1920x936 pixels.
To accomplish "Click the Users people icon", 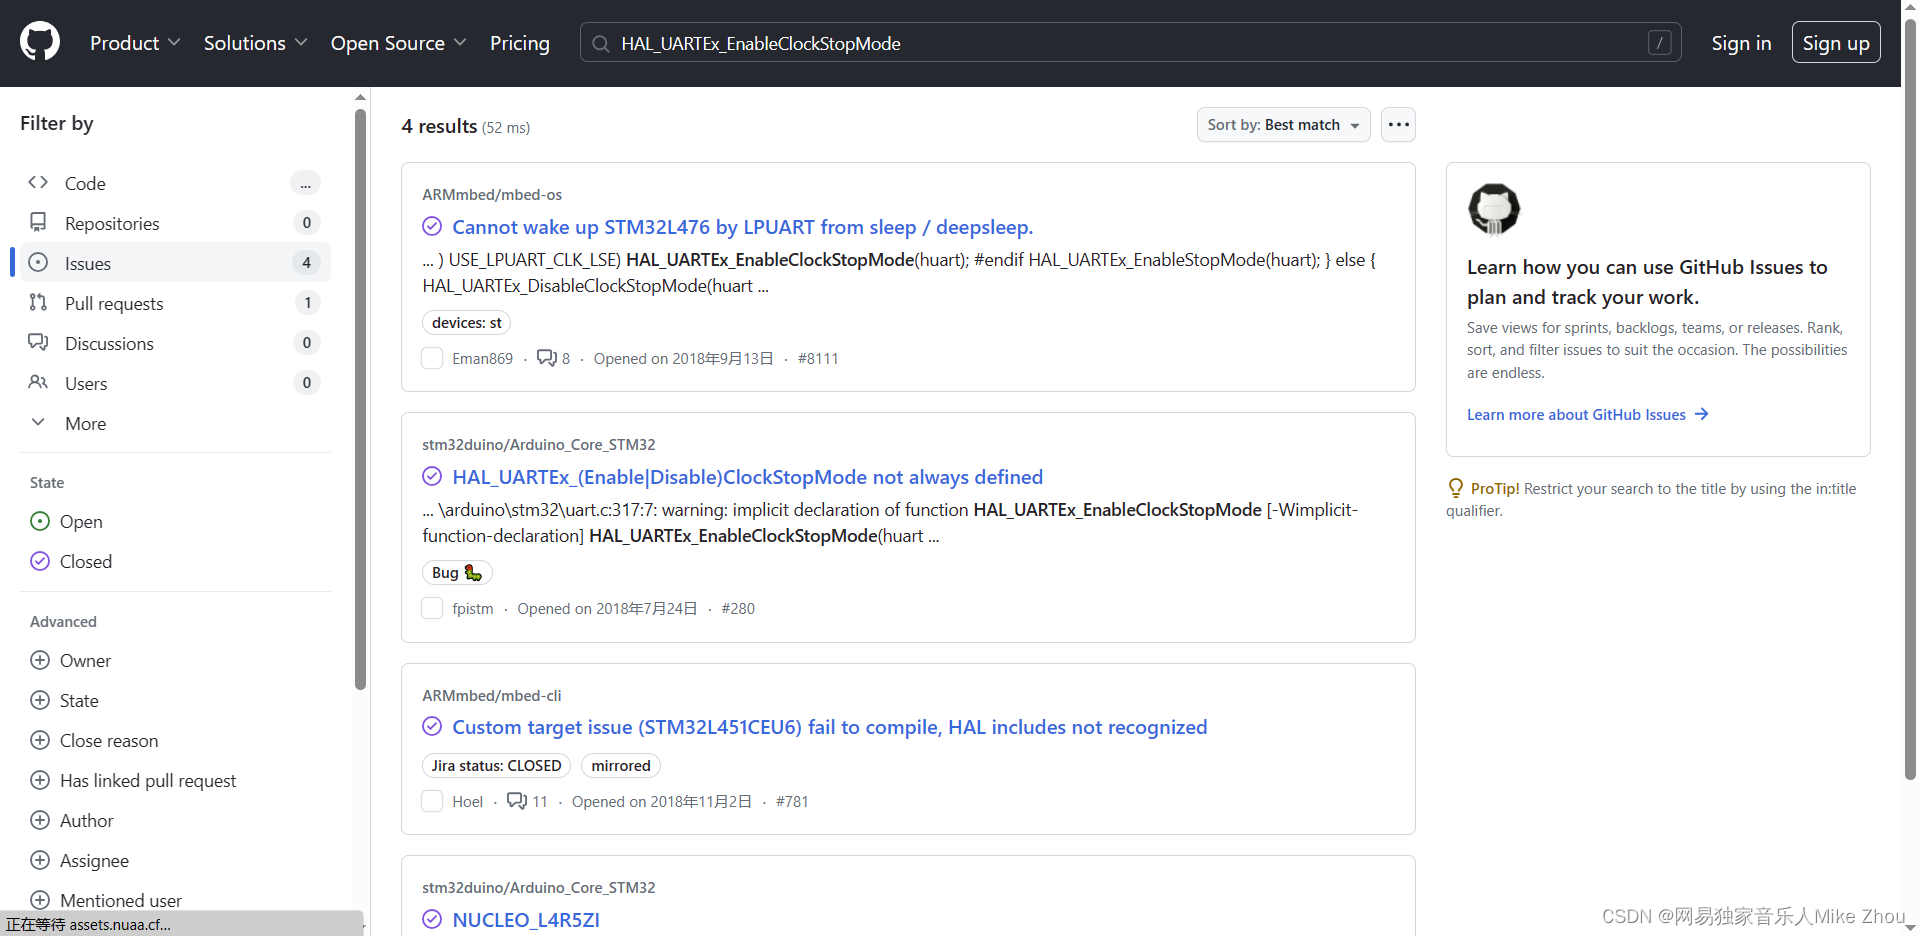I will [38, 382].
